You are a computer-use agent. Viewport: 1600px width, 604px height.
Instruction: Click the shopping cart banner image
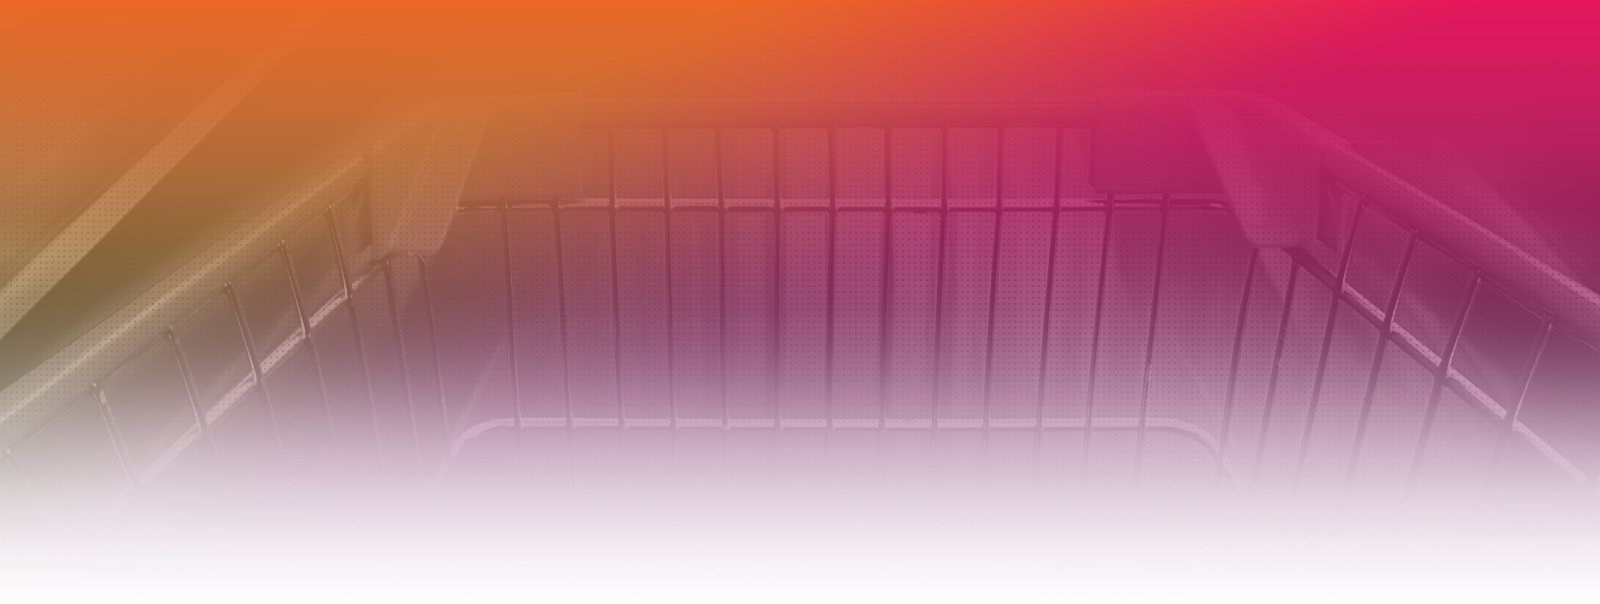click(800, 302)
